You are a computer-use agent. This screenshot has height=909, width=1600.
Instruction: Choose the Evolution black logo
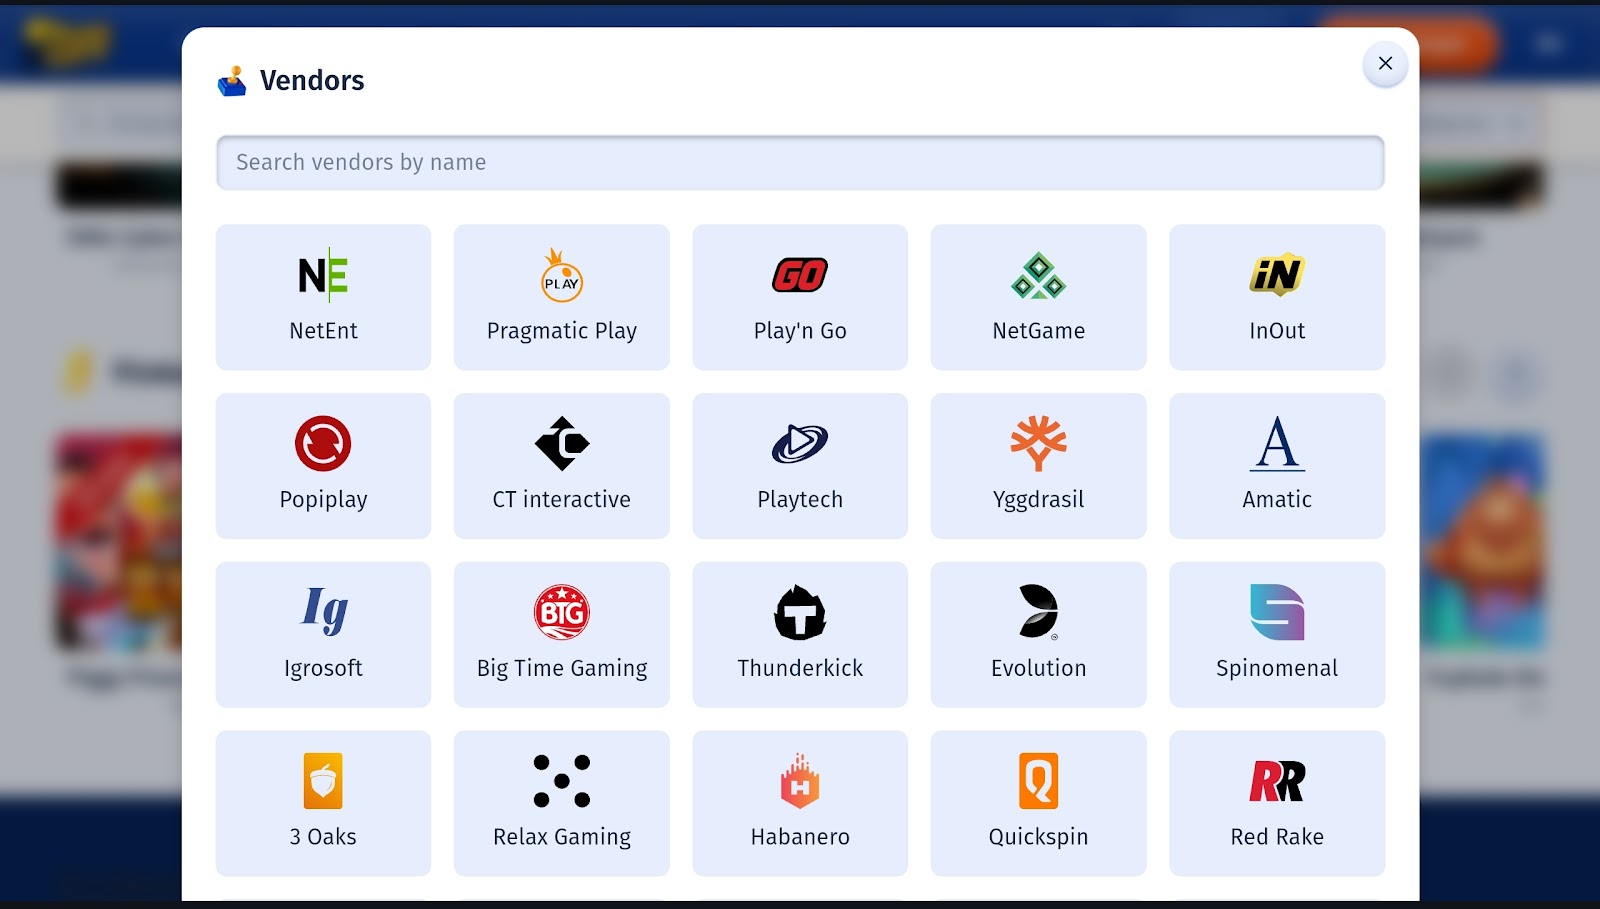(1038, 612)
